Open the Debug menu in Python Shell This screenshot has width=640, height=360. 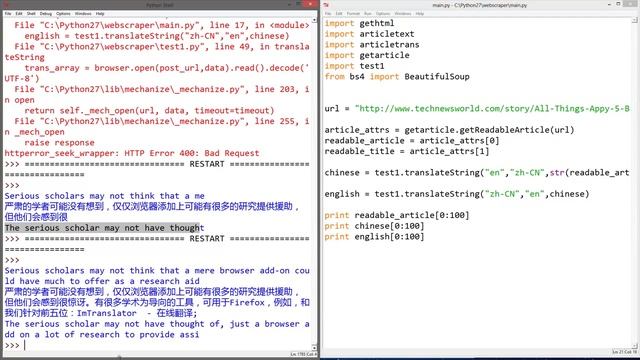[46, 13]
